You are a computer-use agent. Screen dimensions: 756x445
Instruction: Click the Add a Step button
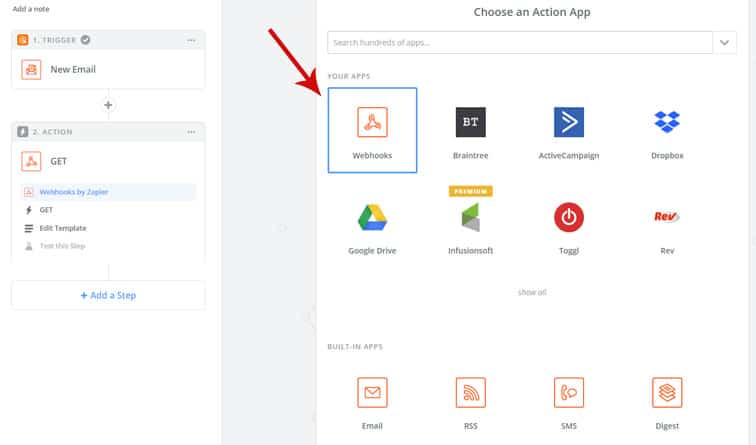pyautogui.click(x=108, y=295)
